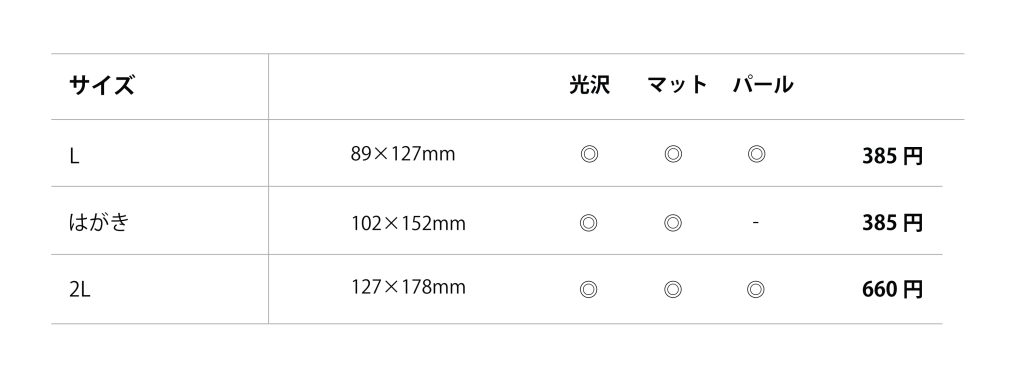Click the 光沢 column header

pos(590,85)
